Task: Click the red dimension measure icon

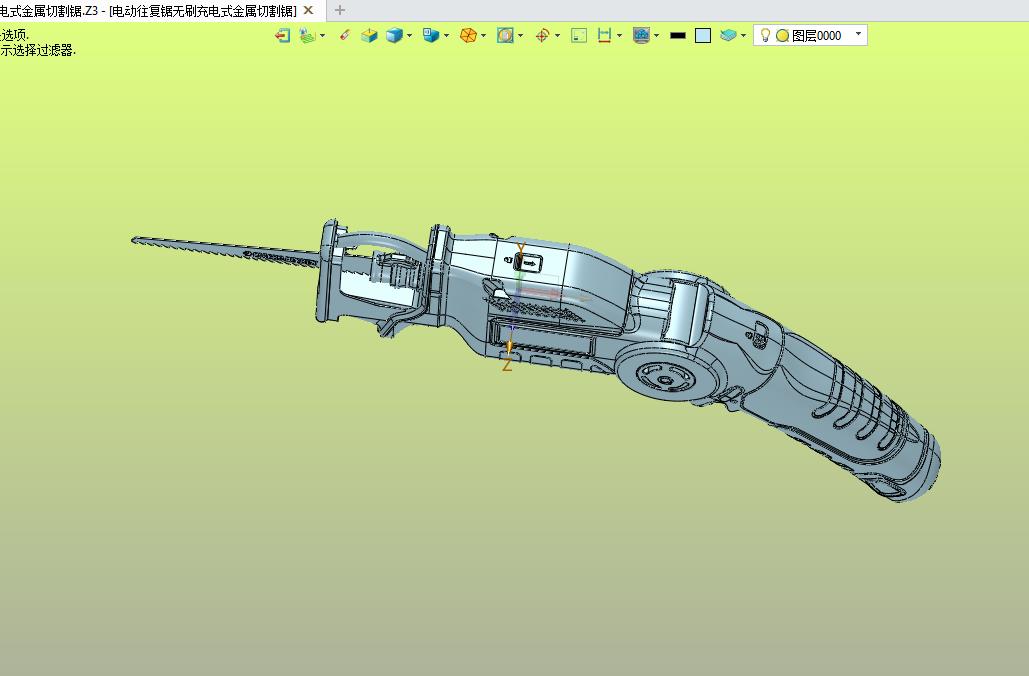Action: point(604,35)
